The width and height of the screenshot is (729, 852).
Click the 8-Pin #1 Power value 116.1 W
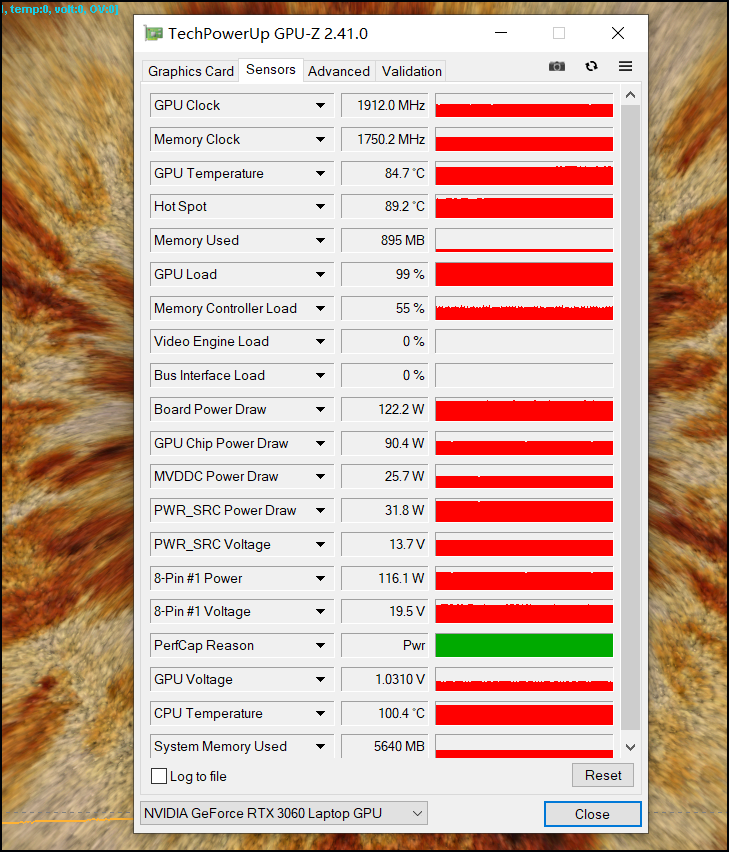coord(385,578)
